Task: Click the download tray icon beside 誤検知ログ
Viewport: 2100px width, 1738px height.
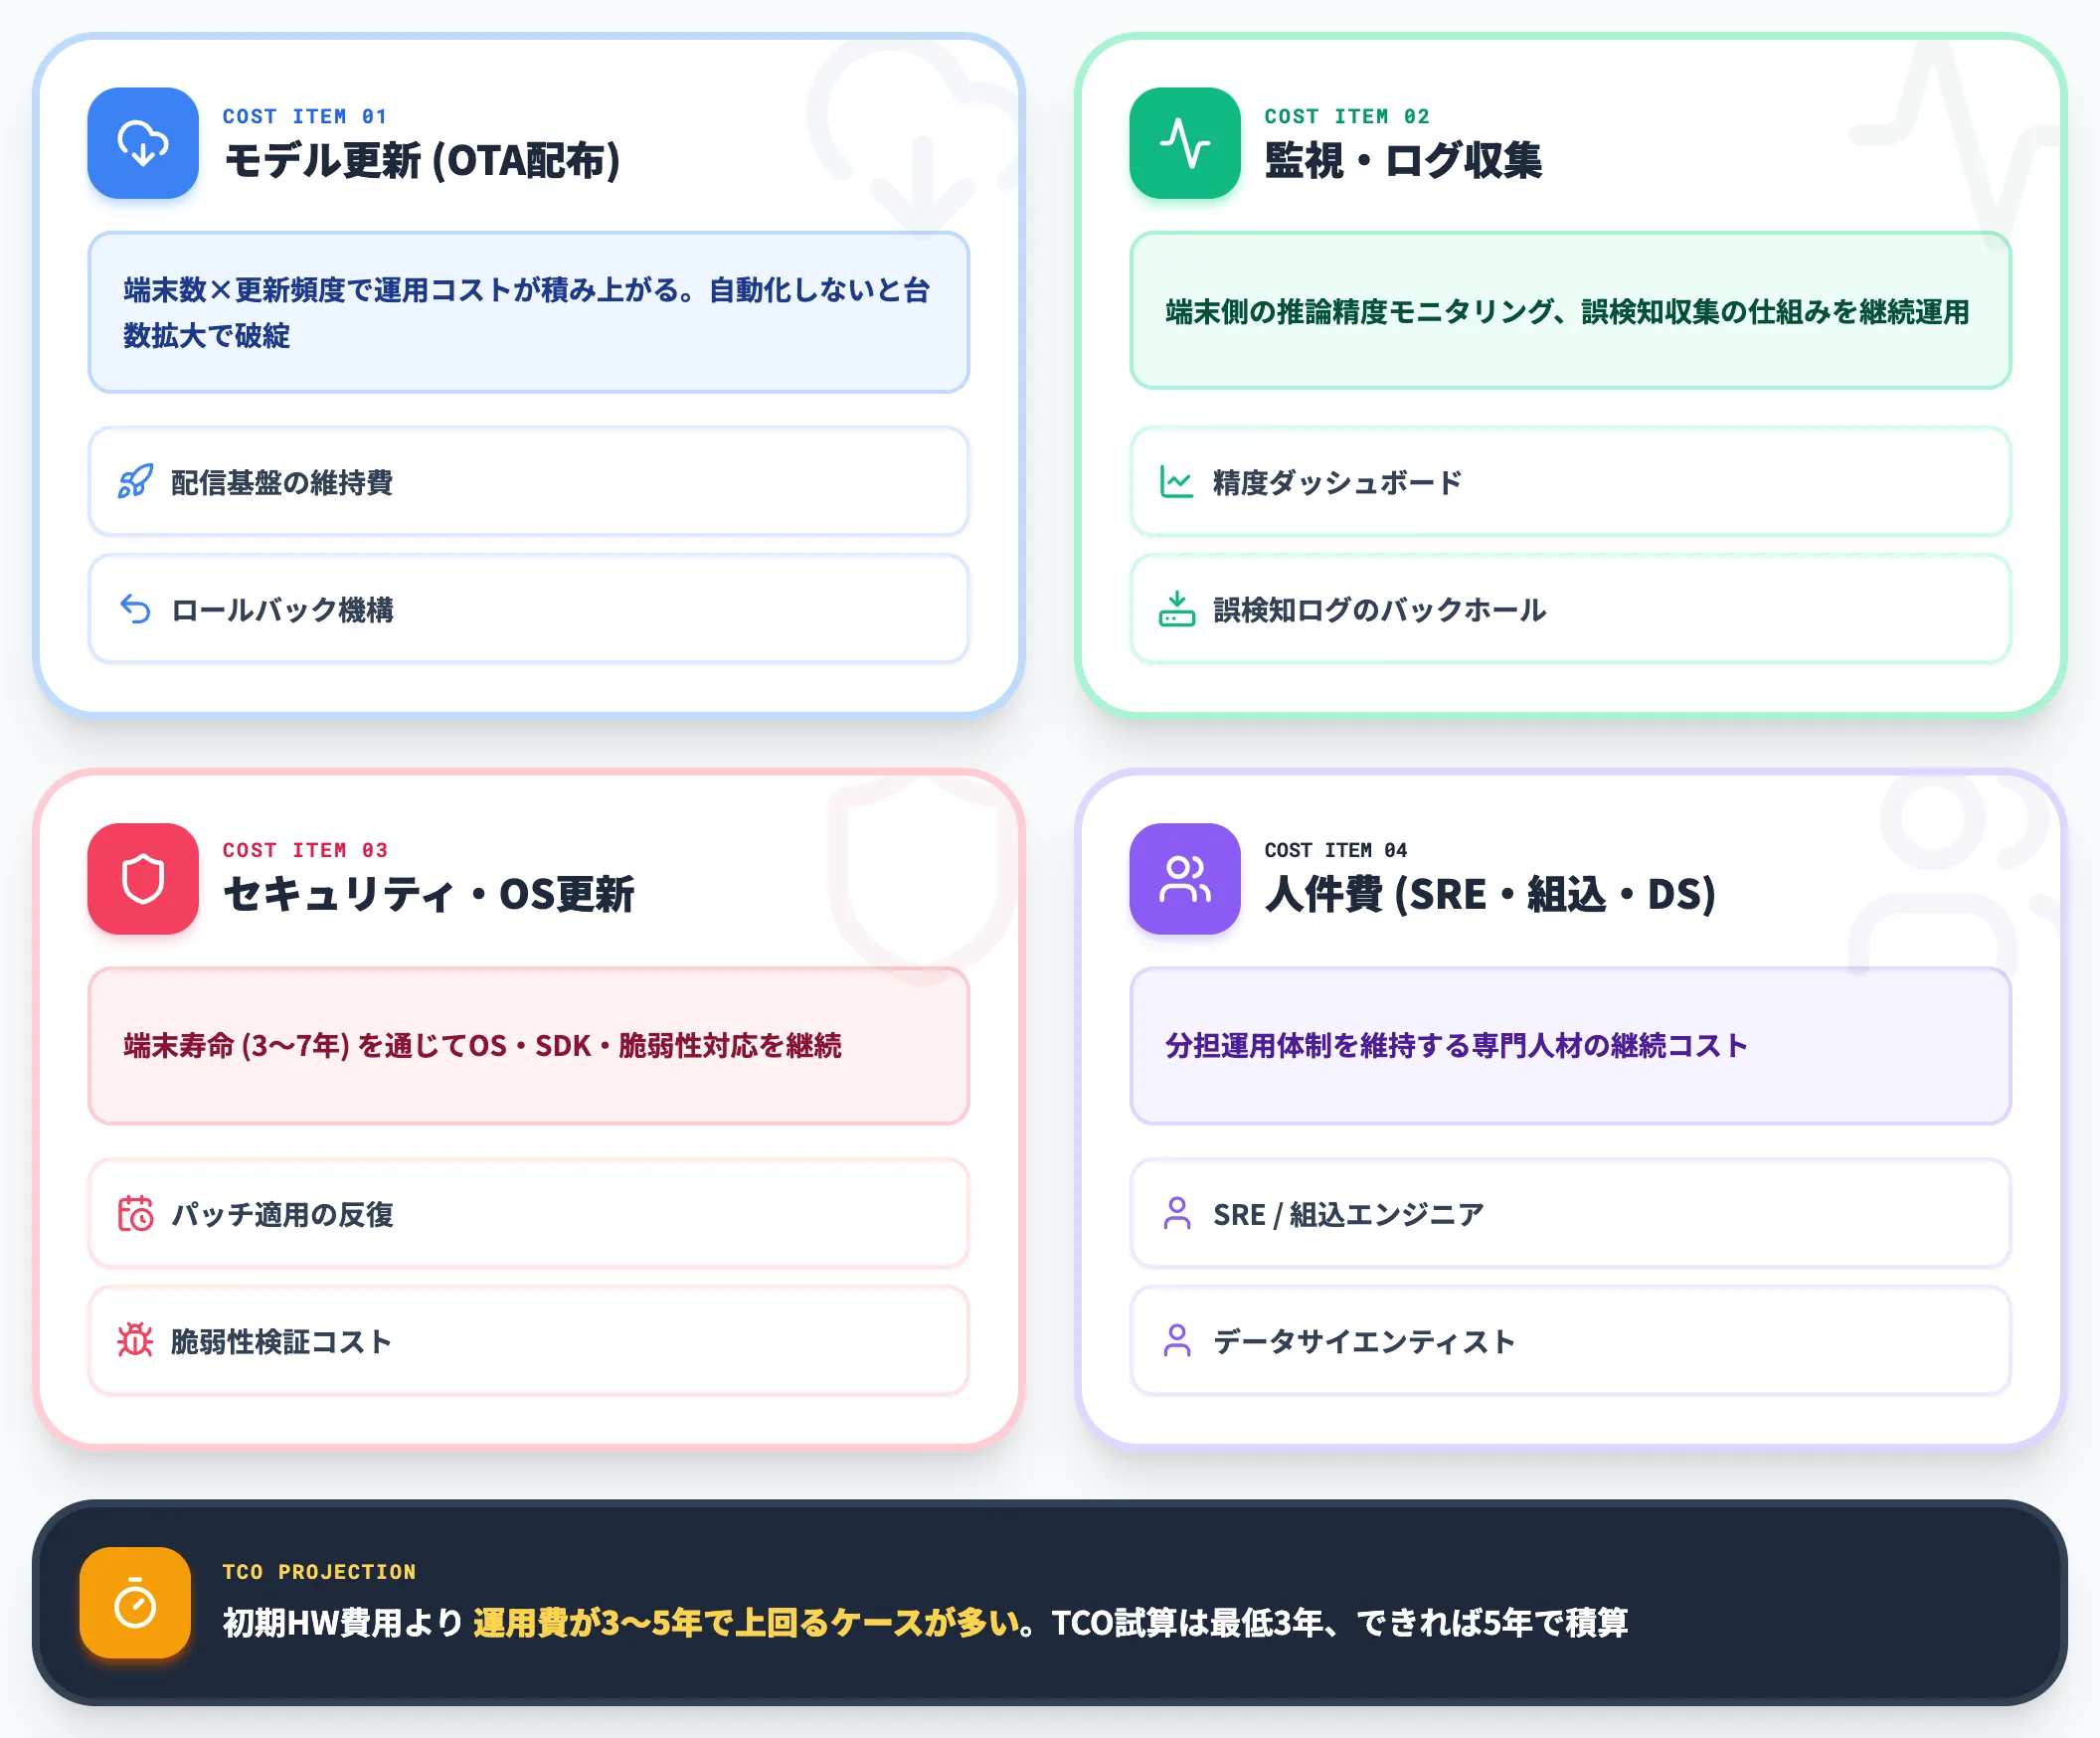Action: pos(1177,609)
